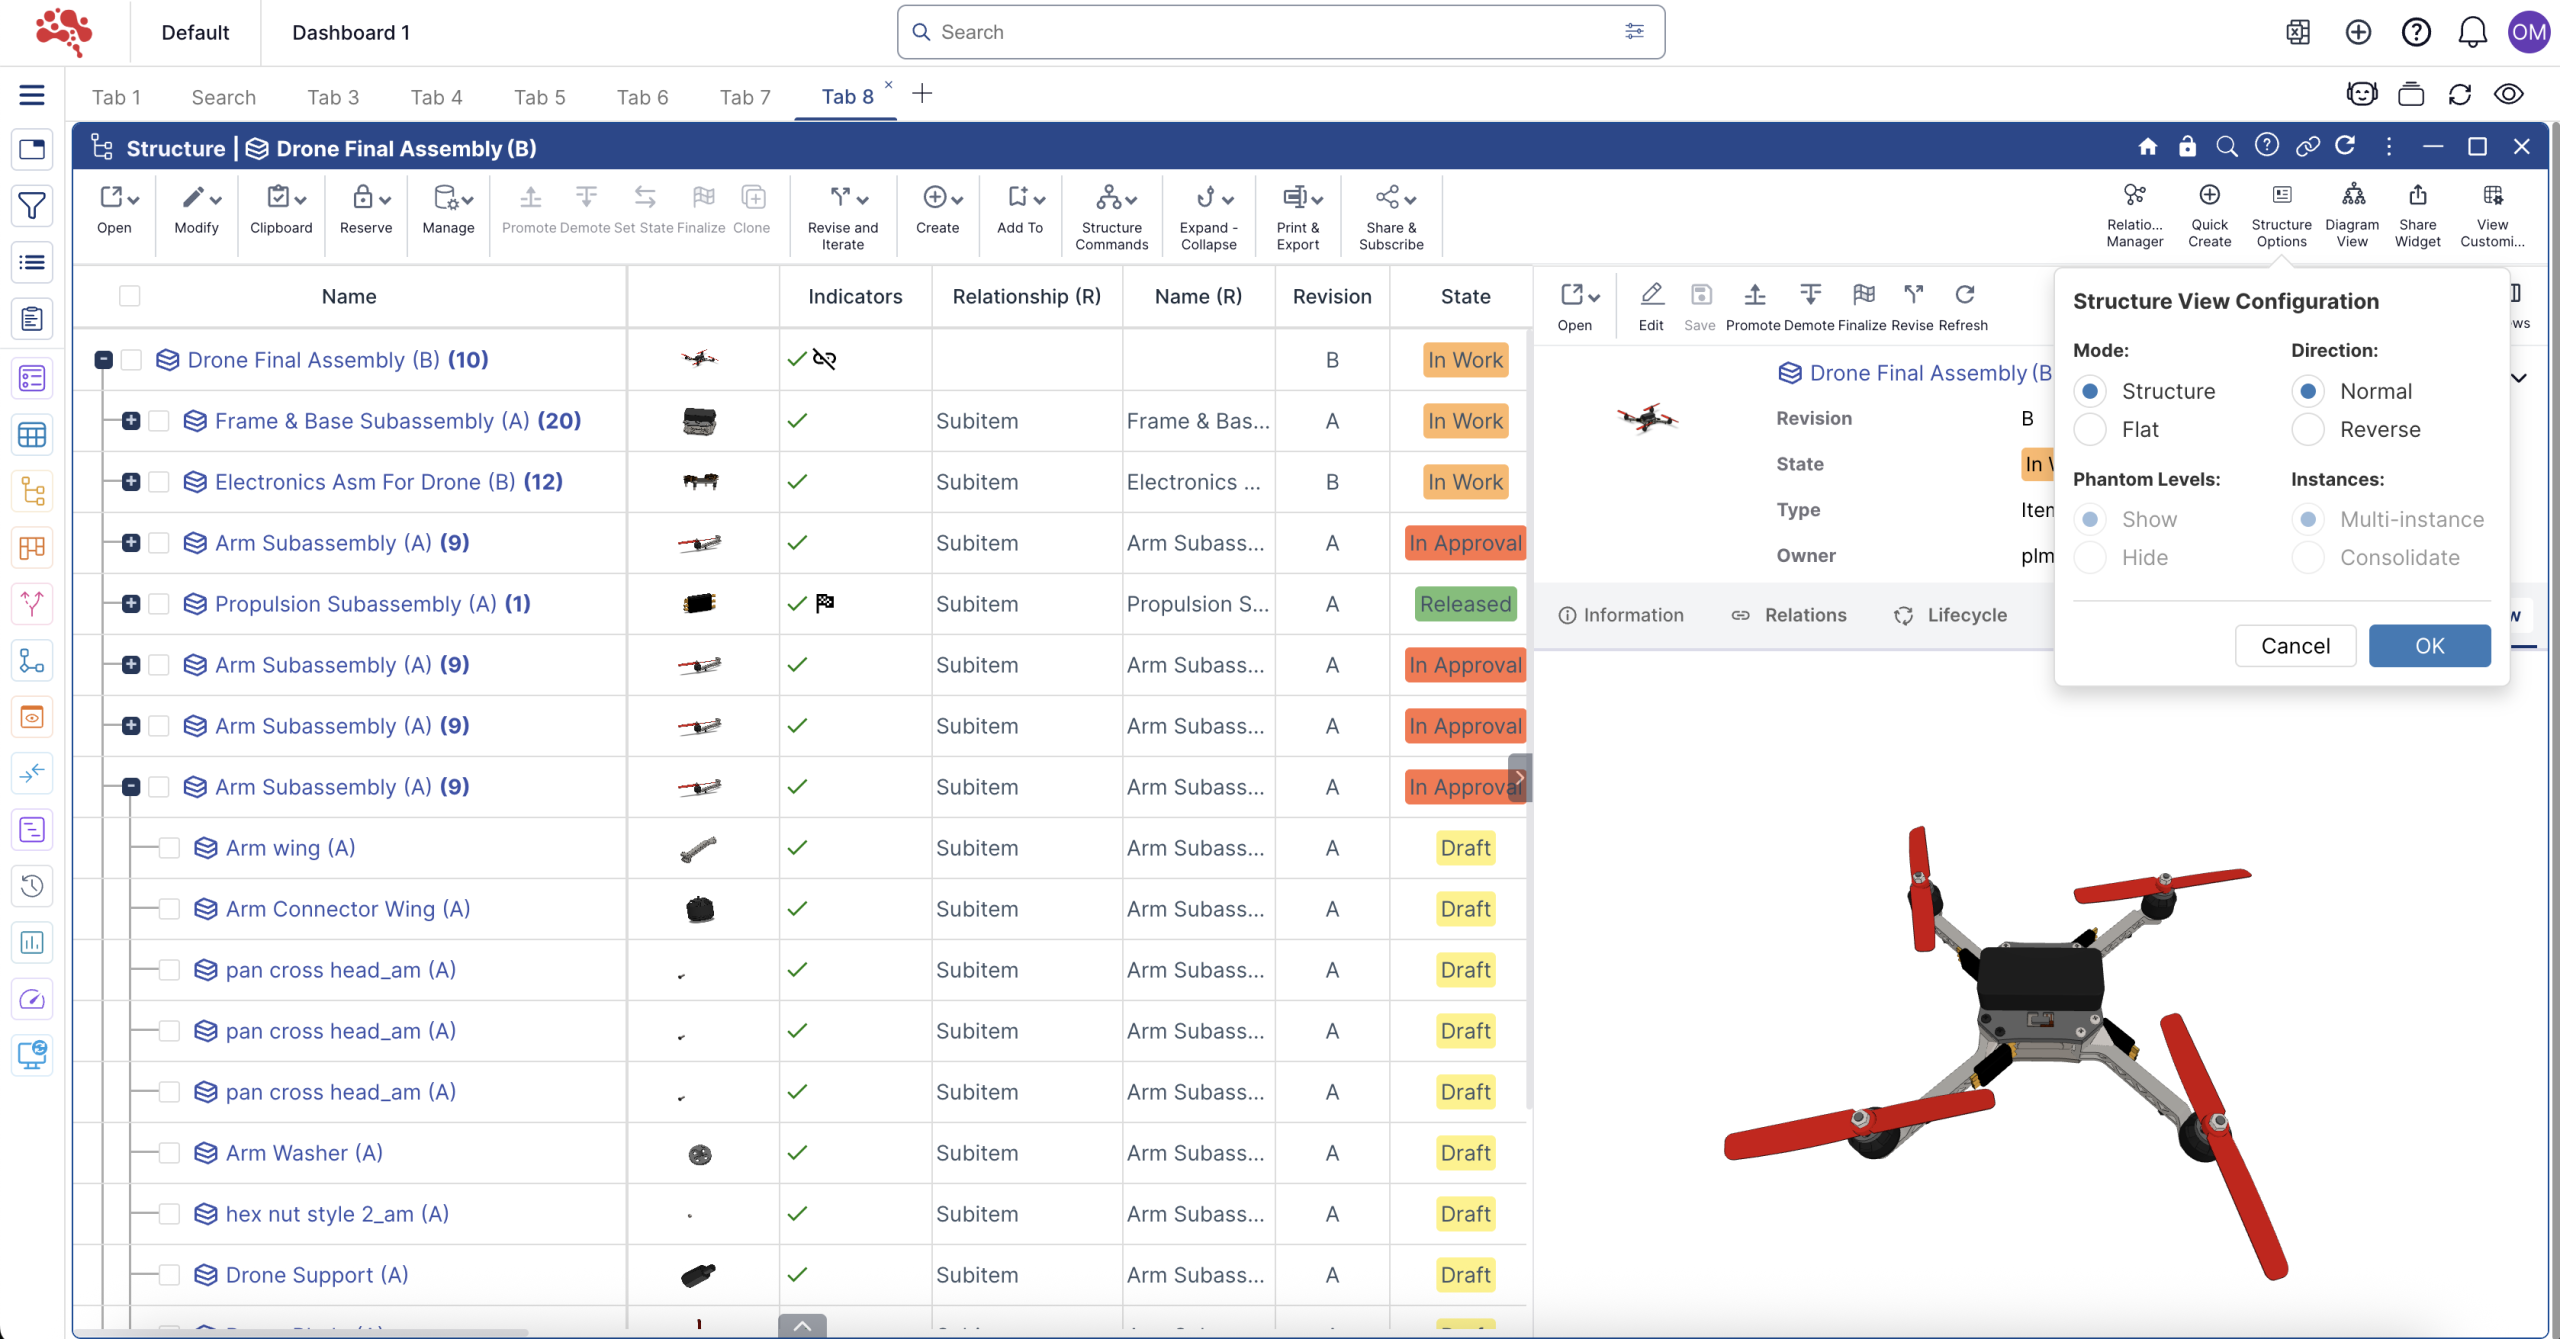Click the notification bell icon
The height and width of the screenshot is (1339, 2560).
coord(2472,32)
